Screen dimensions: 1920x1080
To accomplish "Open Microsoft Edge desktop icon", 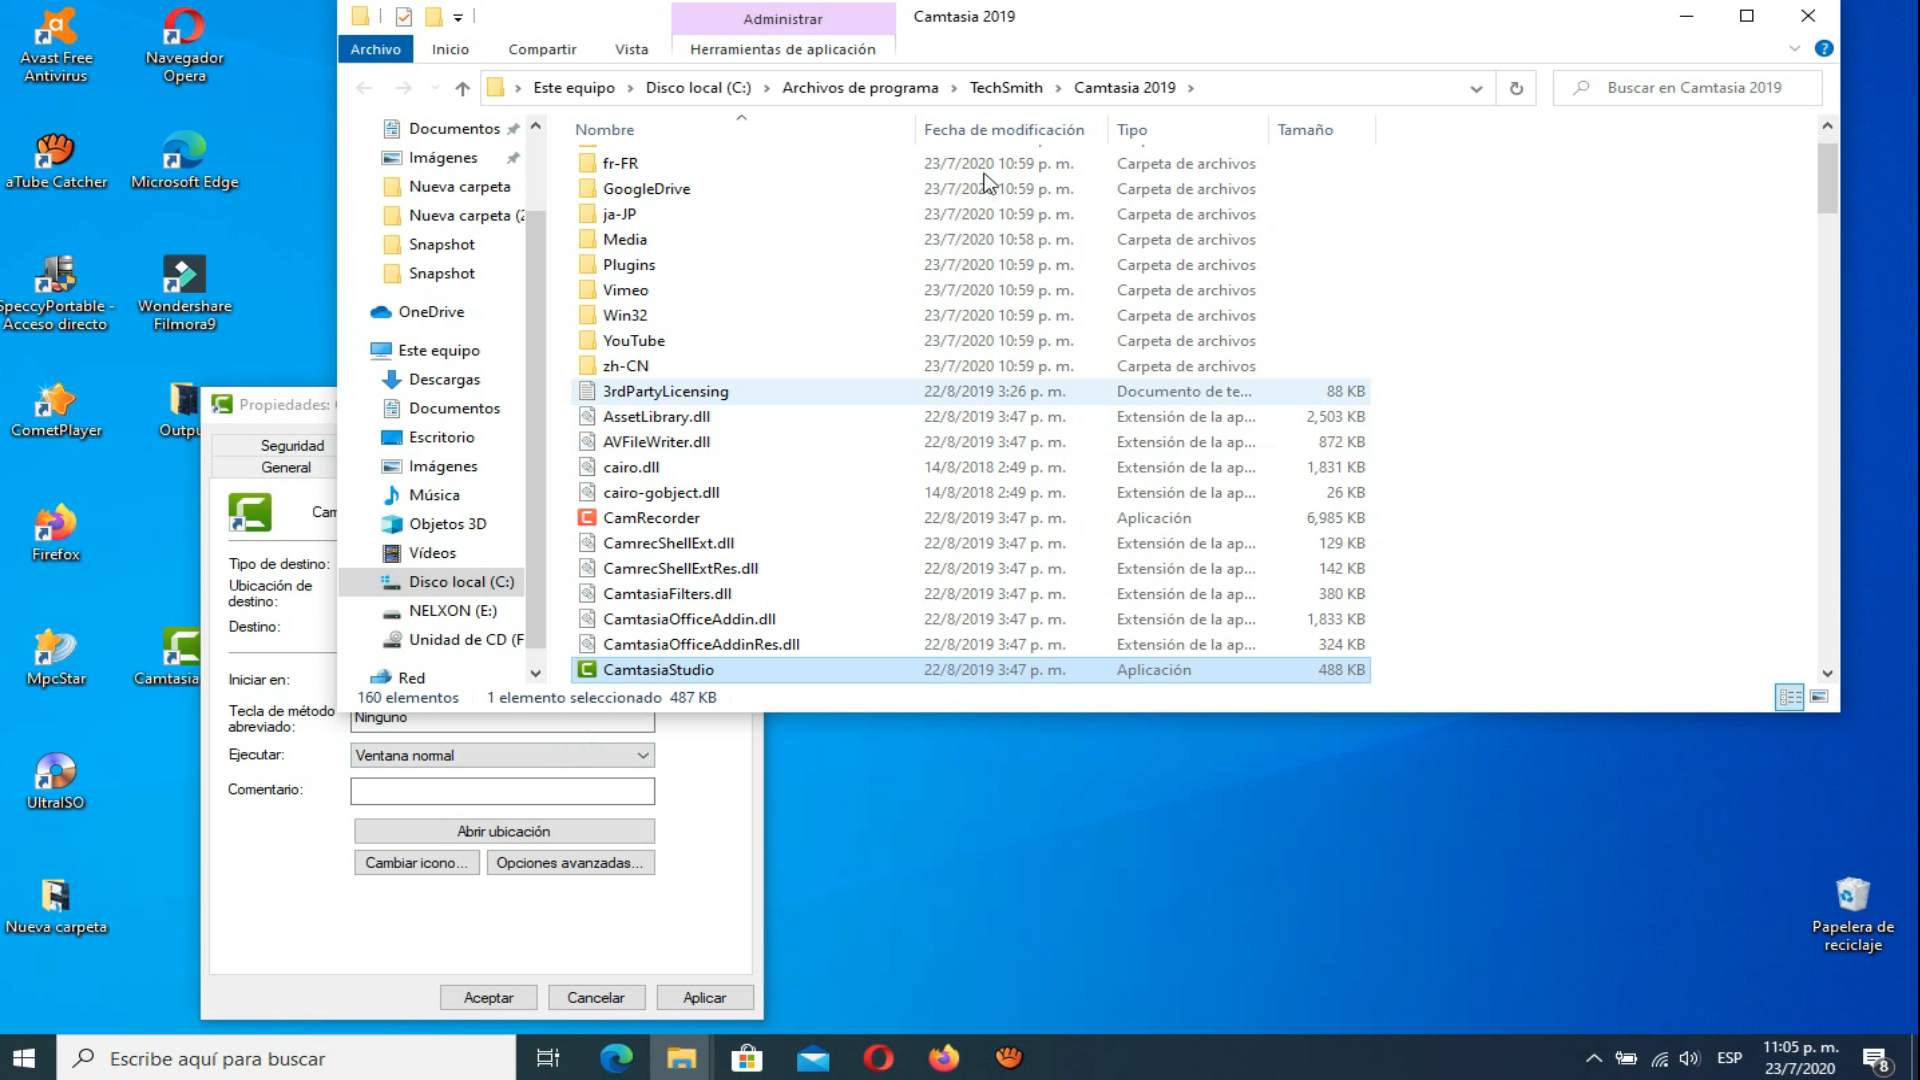I will tap(184, 160).
